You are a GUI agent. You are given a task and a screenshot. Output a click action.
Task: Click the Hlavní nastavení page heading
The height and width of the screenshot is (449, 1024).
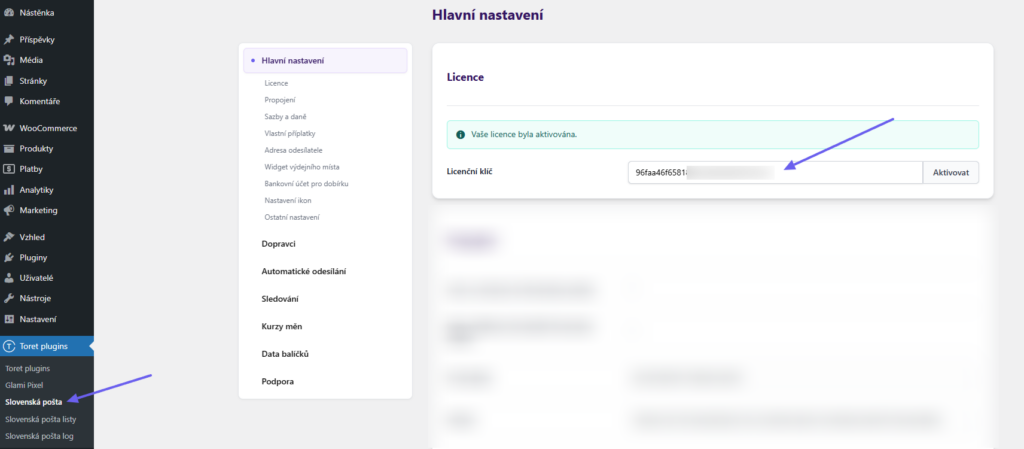pos(488,15)
